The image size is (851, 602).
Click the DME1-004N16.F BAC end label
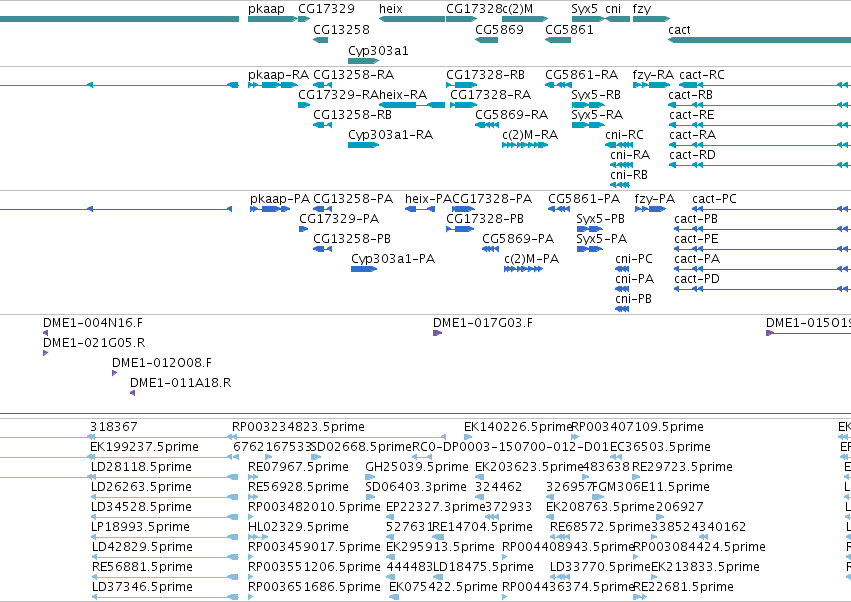pyautogui.click(x=93, y=323)
